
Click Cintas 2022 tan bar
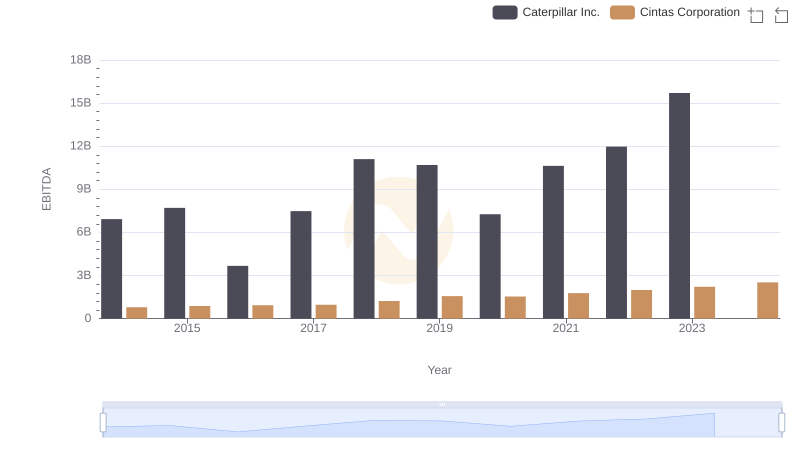click(641, 304)
